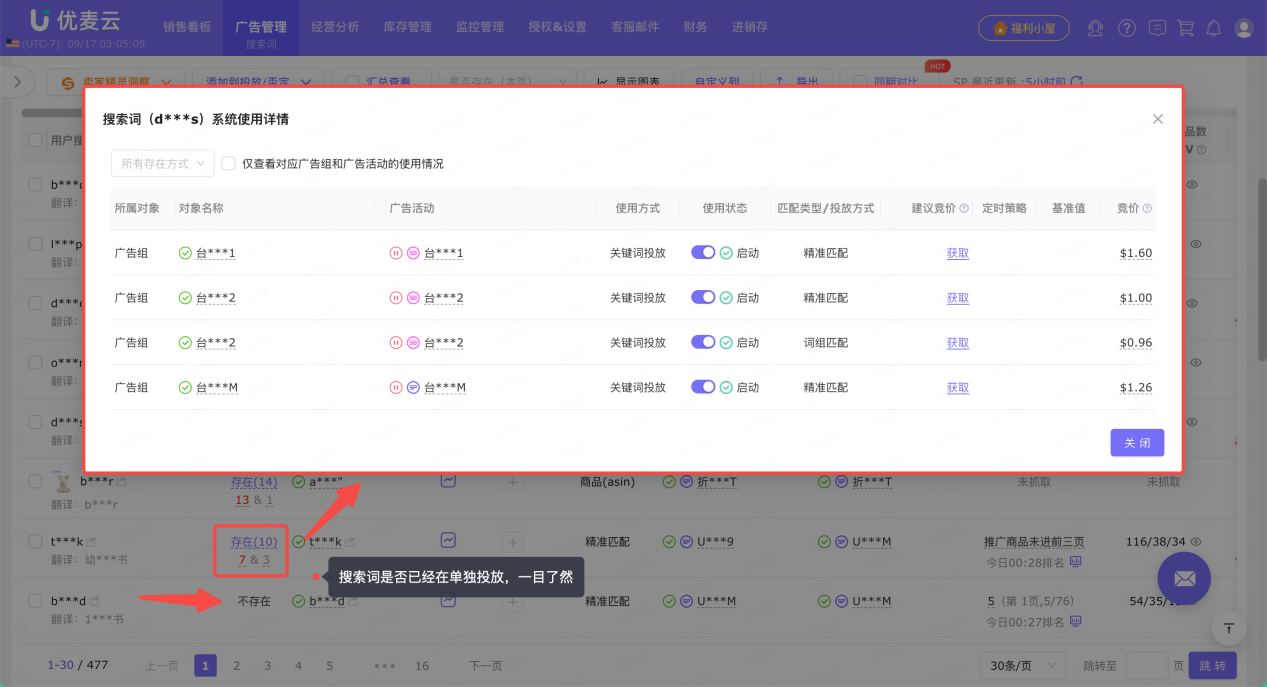Open the message/feedback icon in top bar

point(1157,28)
